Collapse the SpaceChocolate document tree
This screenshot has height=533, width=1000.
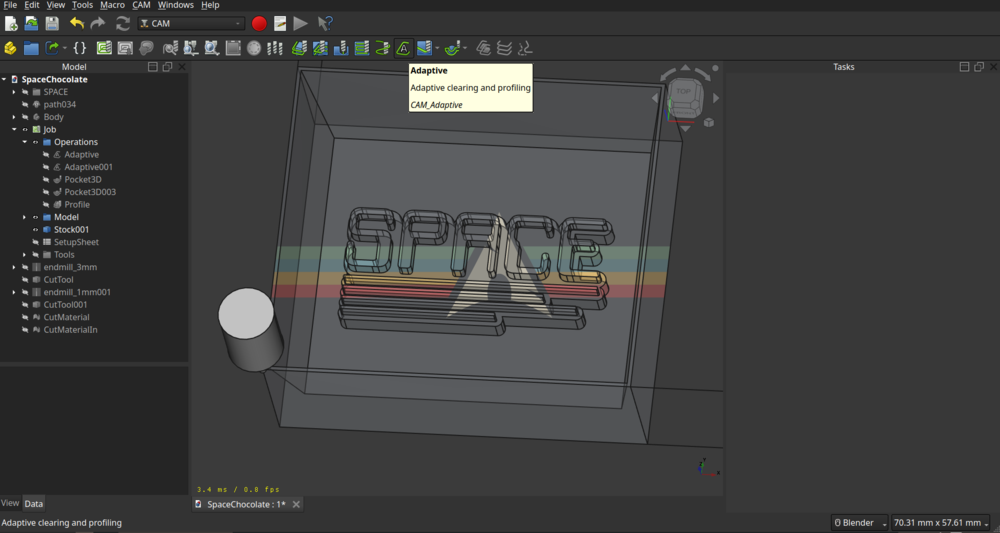(x=4, y=80)
